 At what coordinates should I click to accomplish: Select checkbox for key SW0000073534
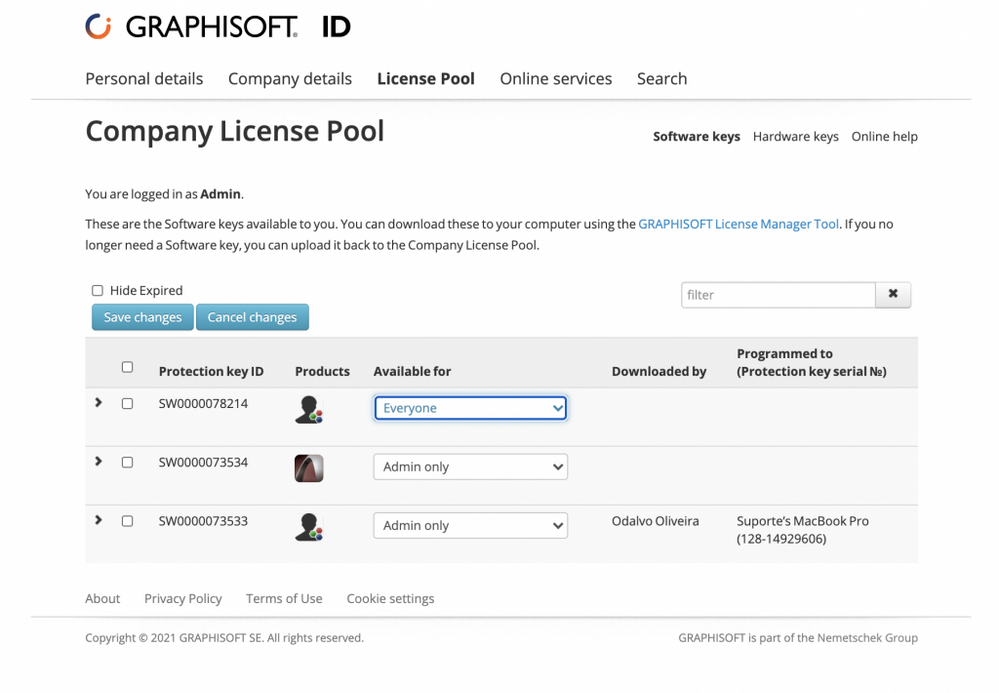click(127, 462)
